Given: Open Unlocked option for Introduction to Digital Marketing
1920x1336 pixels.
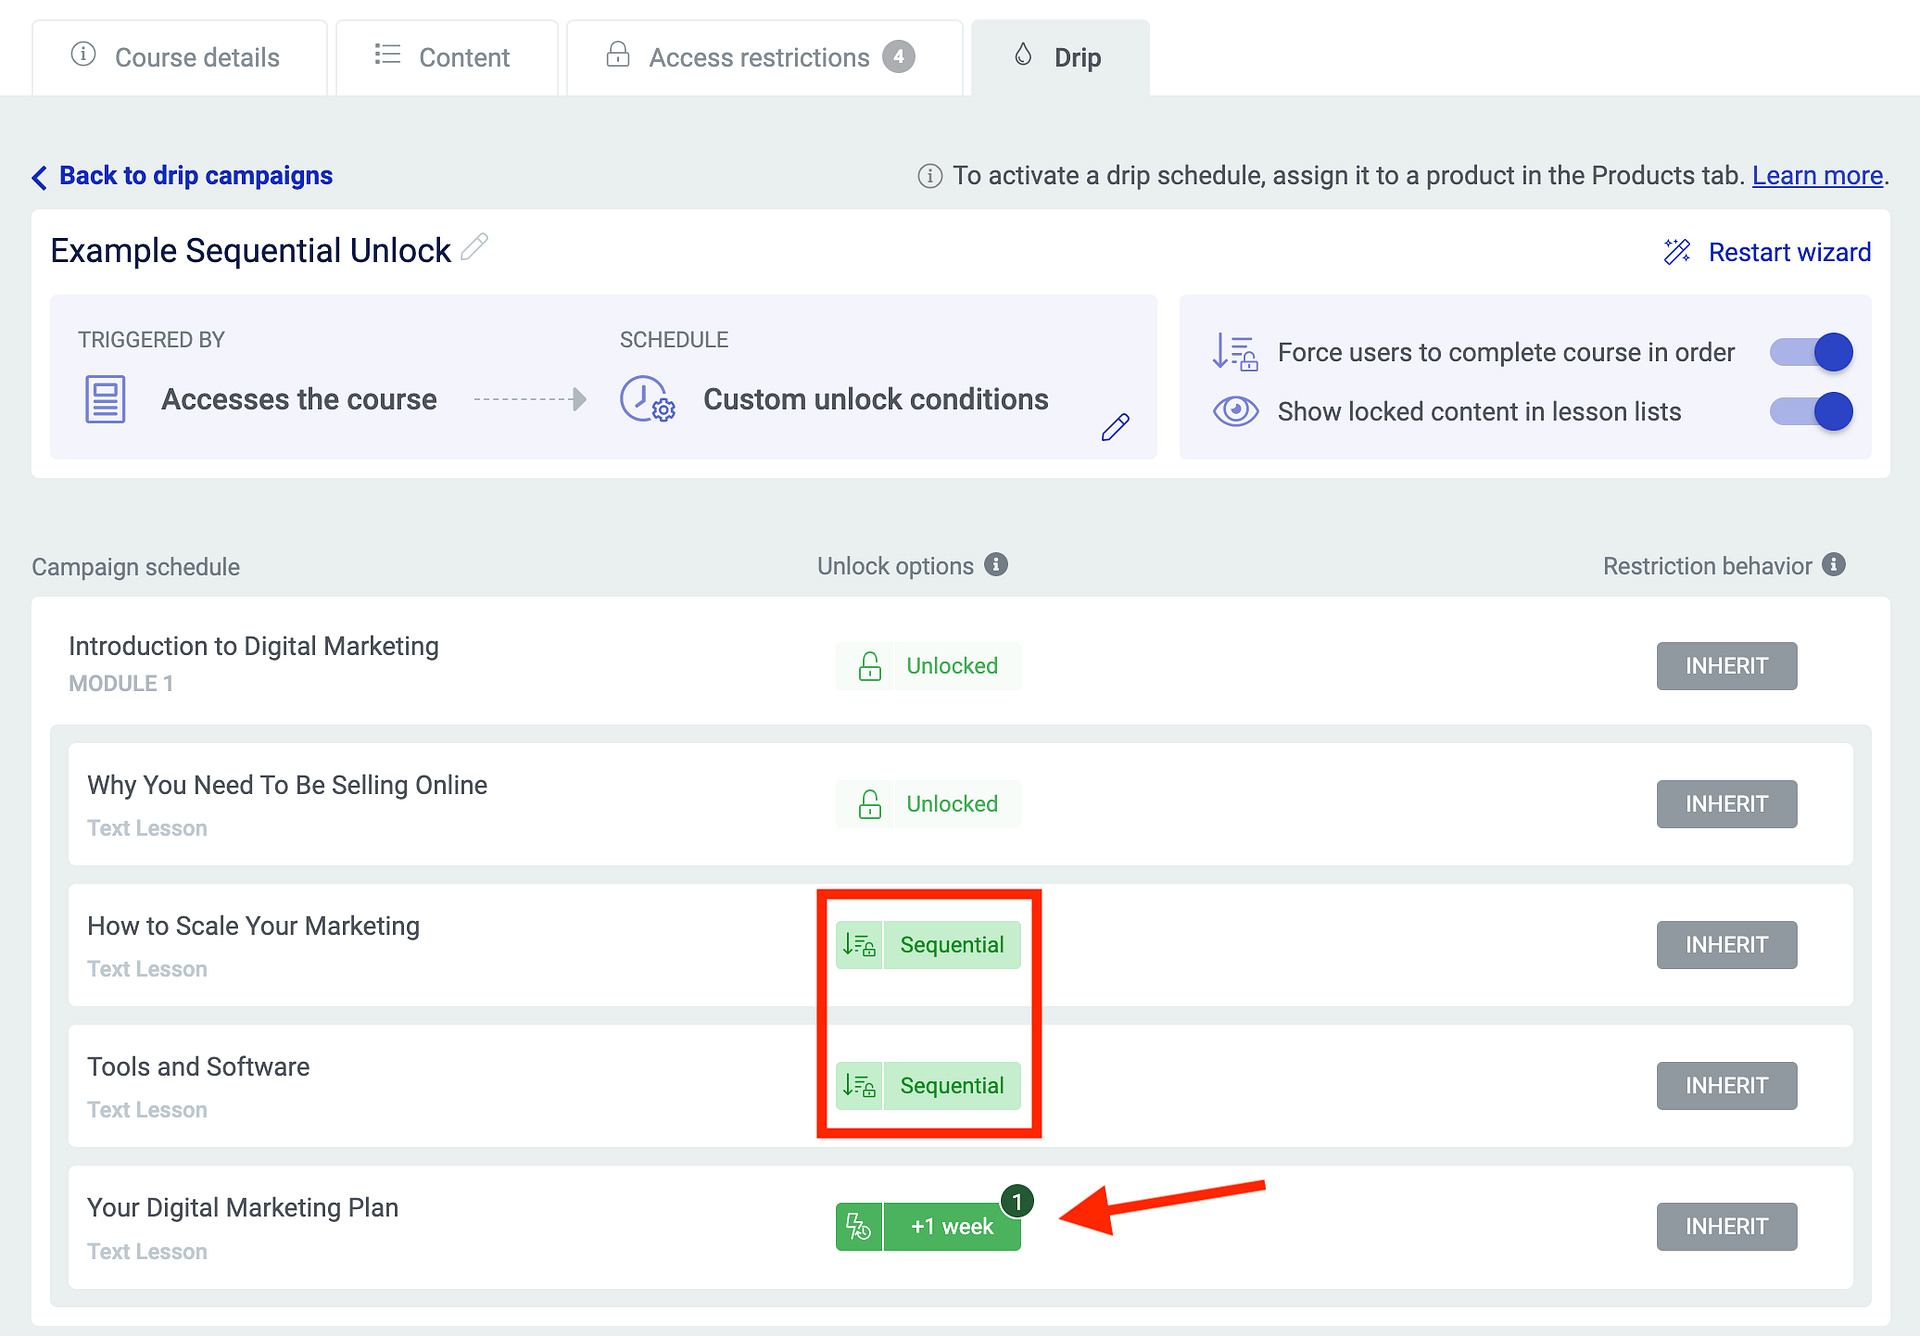Looking at the screenshot, I should pyautogui.click(x=951, y=666).
